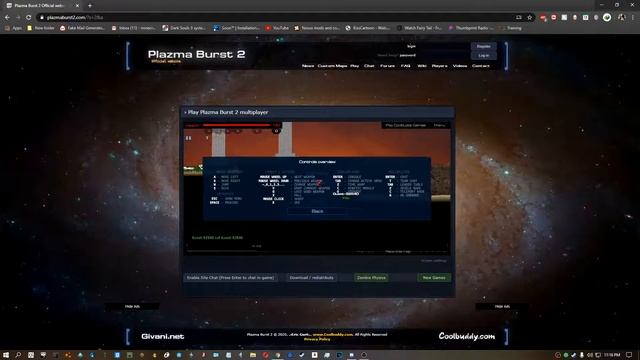Click the address bar URL
This screenshot has width=640, height=360.
75,18
